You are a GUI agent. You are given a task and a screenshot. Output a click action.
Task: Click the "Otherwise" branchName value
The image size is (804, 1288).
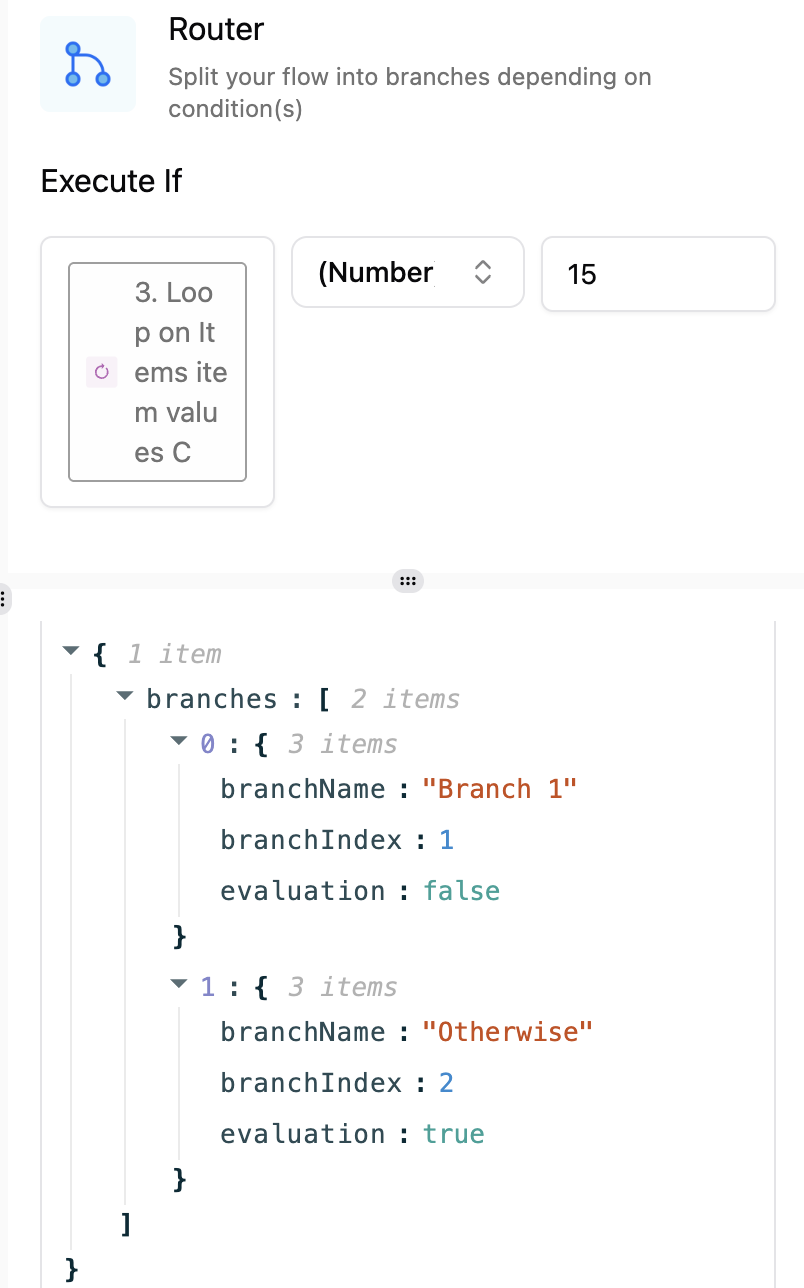(508, 1032)
